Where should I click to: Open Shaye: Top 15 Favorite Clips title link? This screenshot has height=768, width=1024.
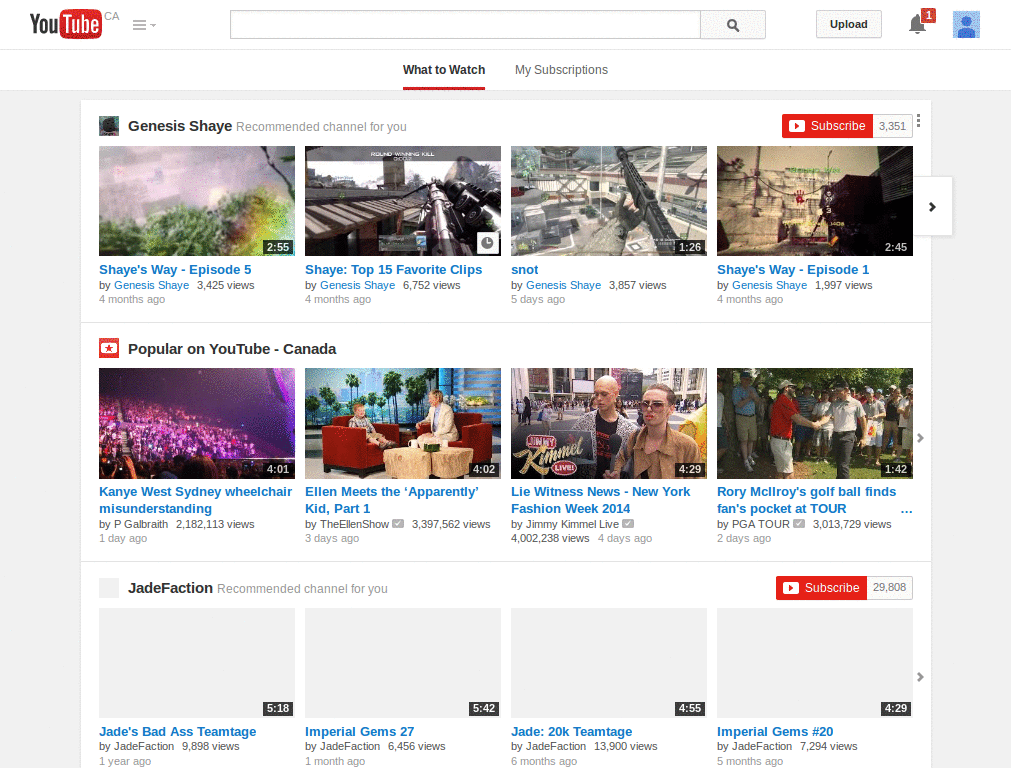393,270
